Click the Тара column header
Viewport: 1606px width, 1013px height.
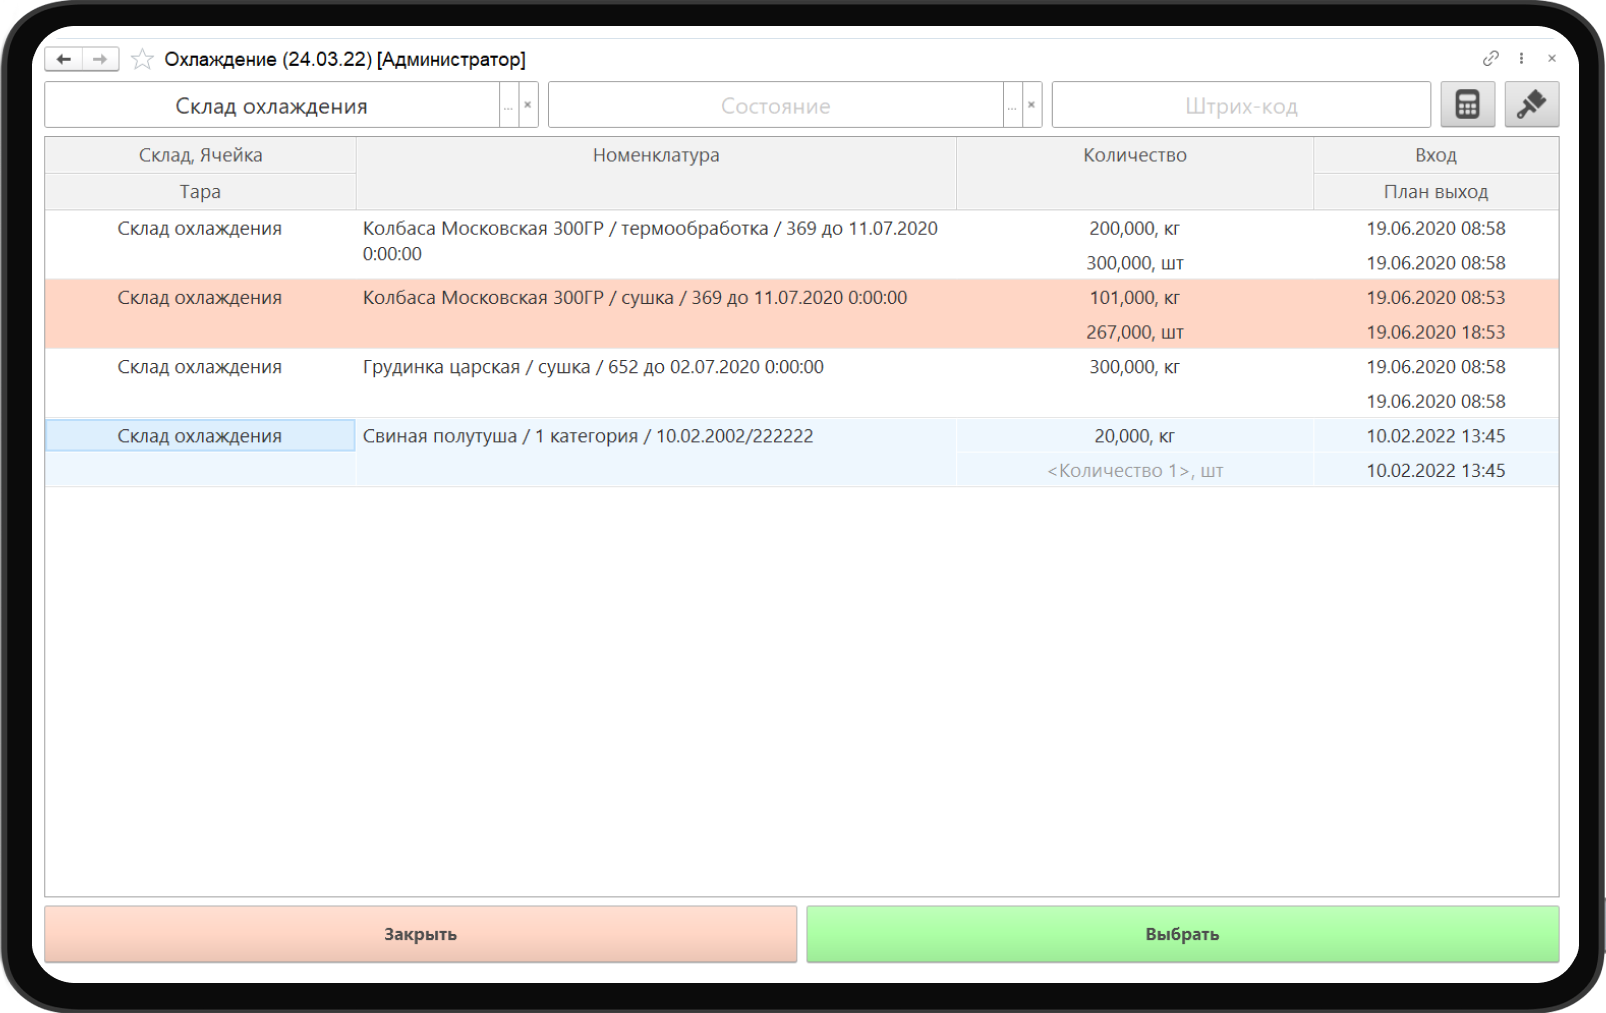tap(201, 192)
